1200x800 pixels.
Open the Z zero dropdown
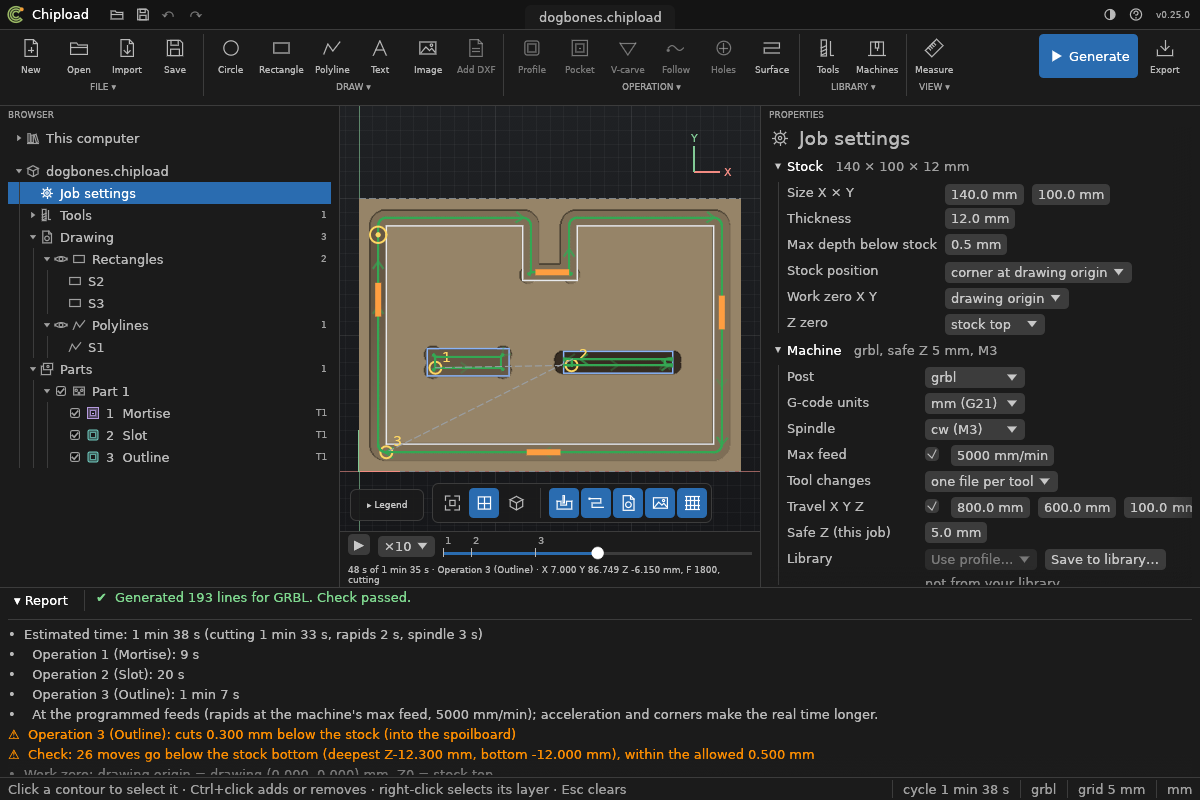[x=994, y=324]
